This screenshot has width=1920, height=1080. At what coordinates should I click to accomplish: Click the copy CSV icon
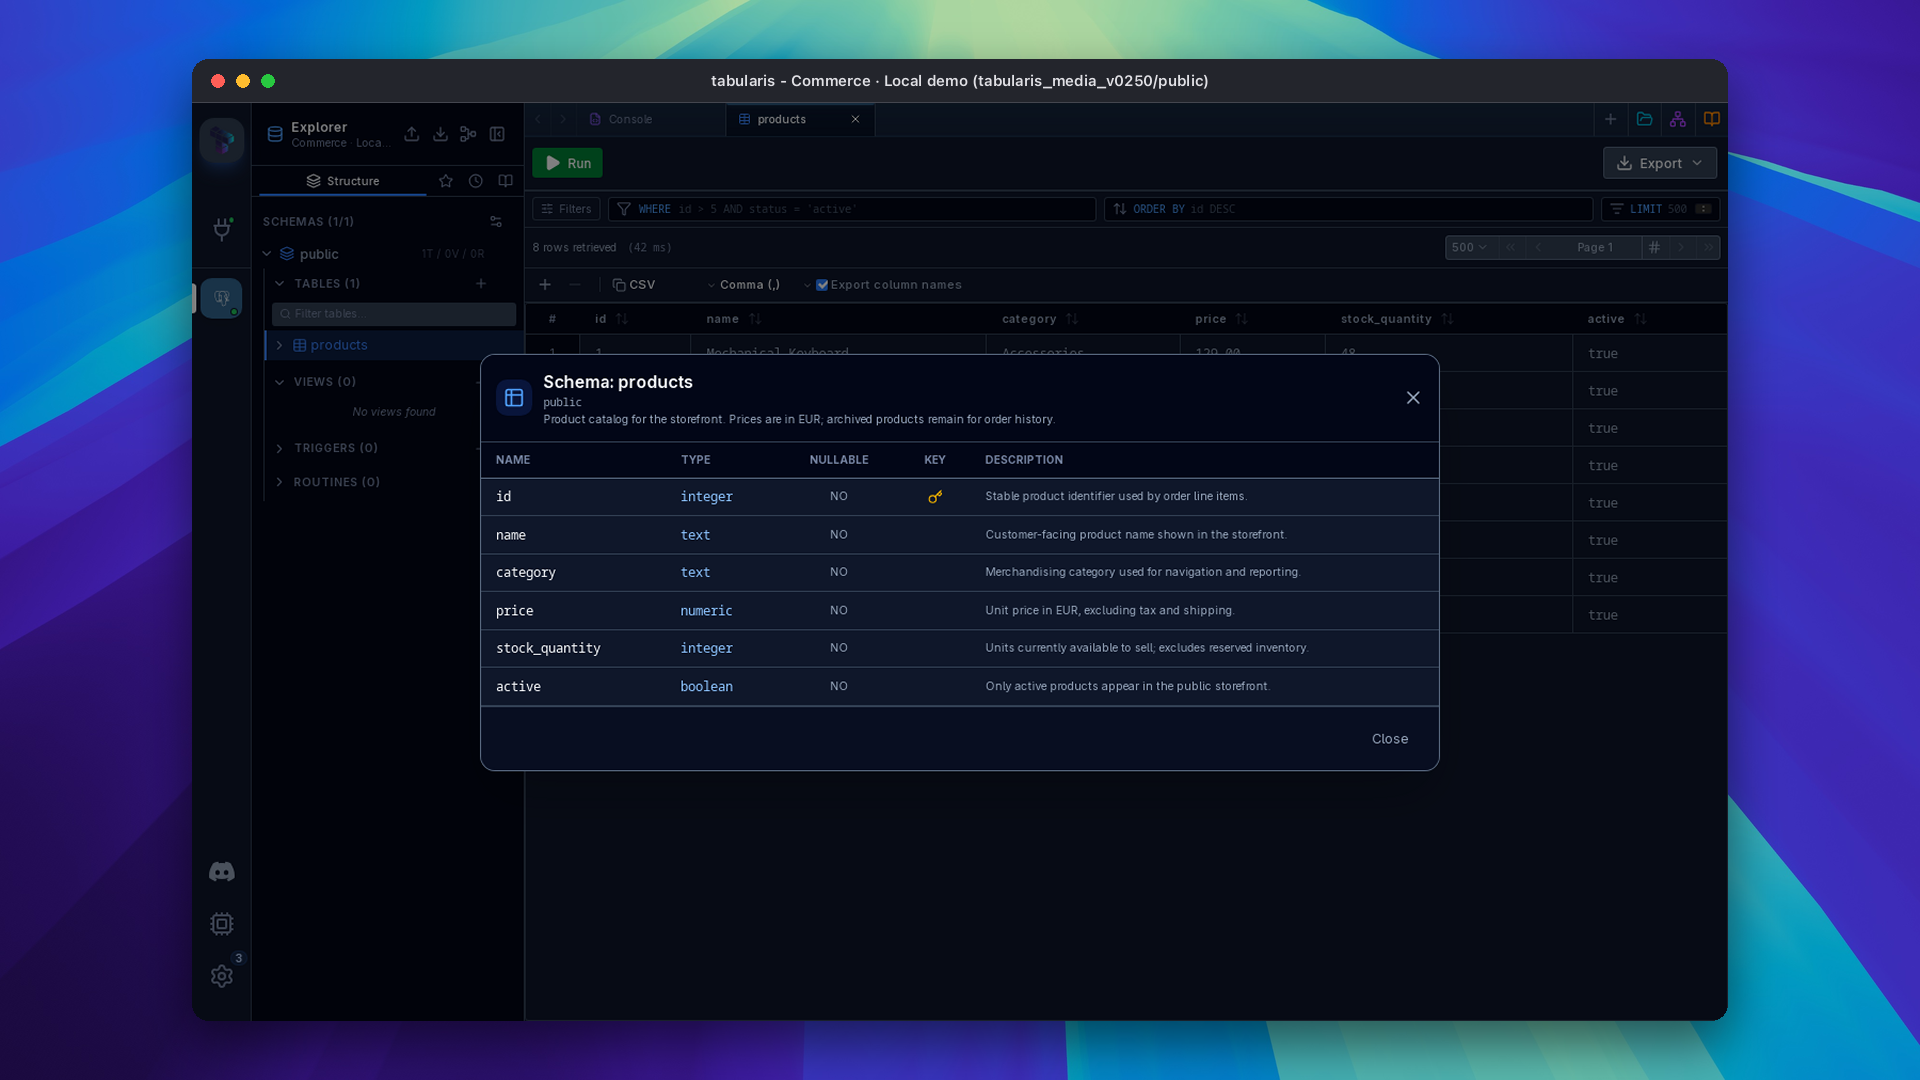[x=619, y=285]
